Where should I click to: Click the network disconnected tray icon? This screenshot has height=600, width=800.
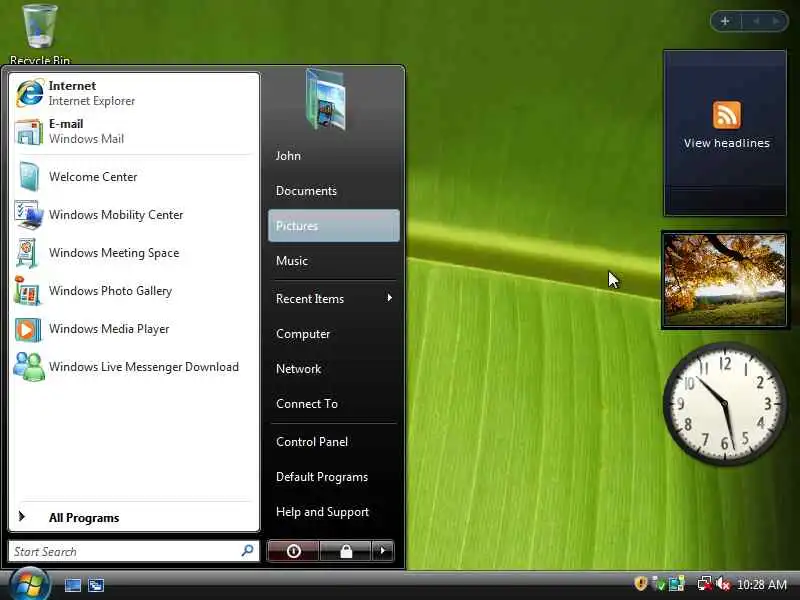pyautogui.click(x=705, y=583)
